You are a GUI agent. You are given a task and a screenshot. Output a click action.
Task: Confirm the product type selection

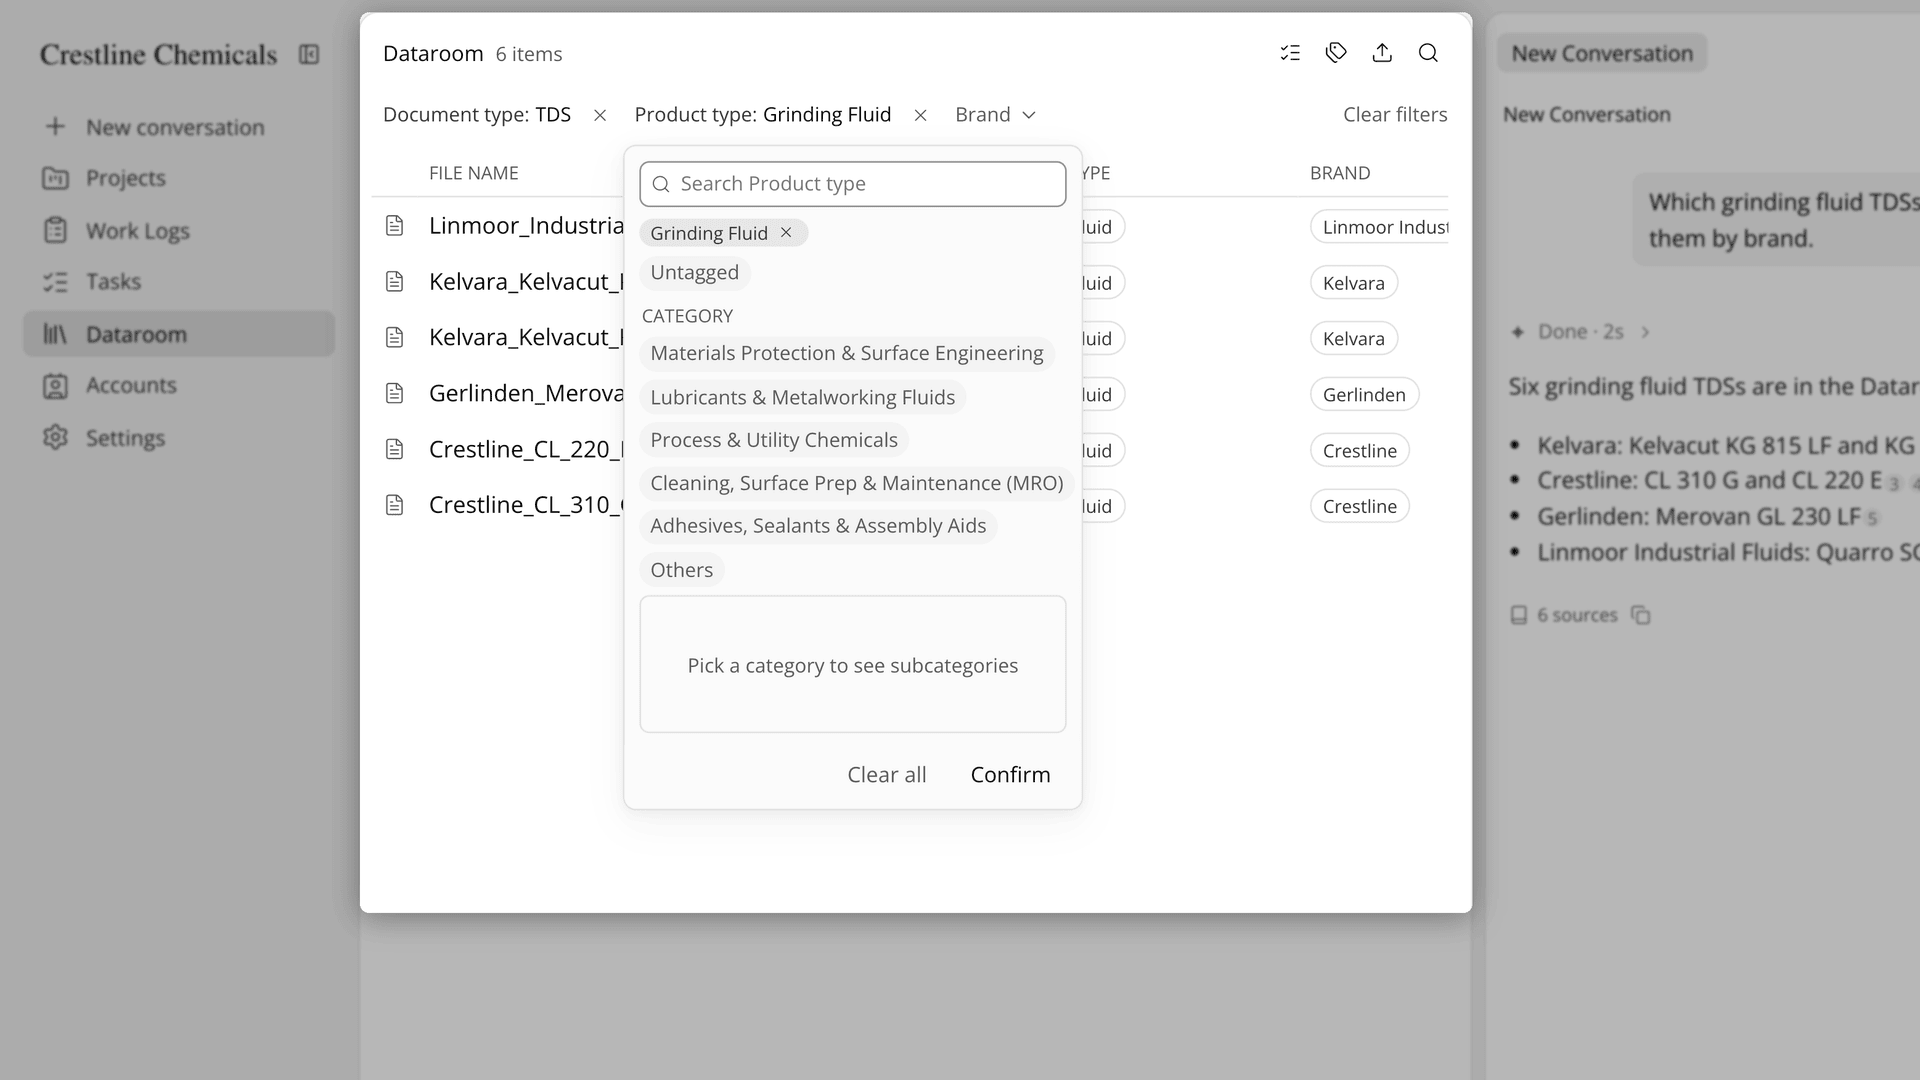click(1010, 775)
